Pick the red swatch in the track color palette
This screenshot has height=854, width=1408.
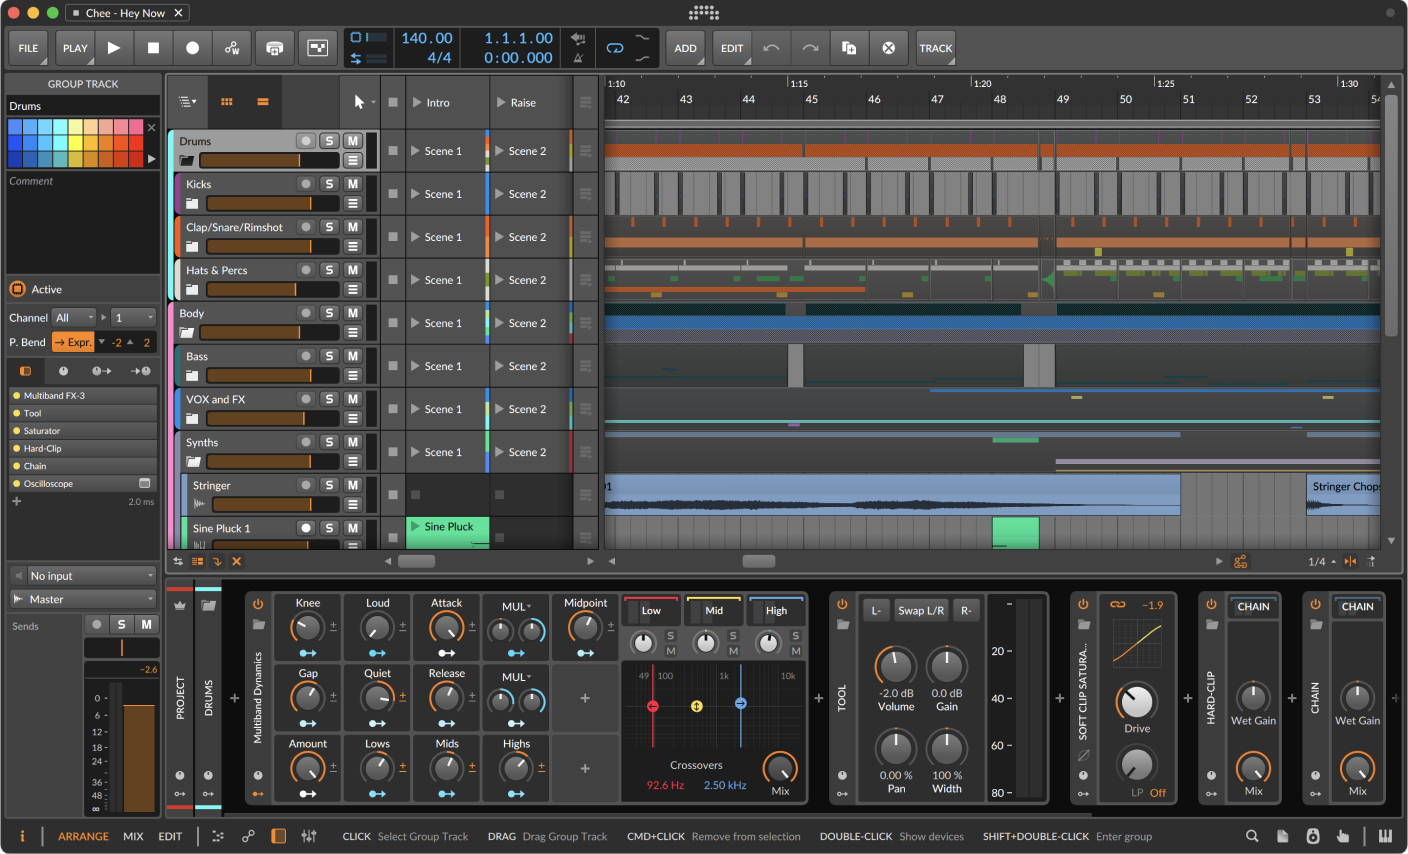tap(136, 143)
